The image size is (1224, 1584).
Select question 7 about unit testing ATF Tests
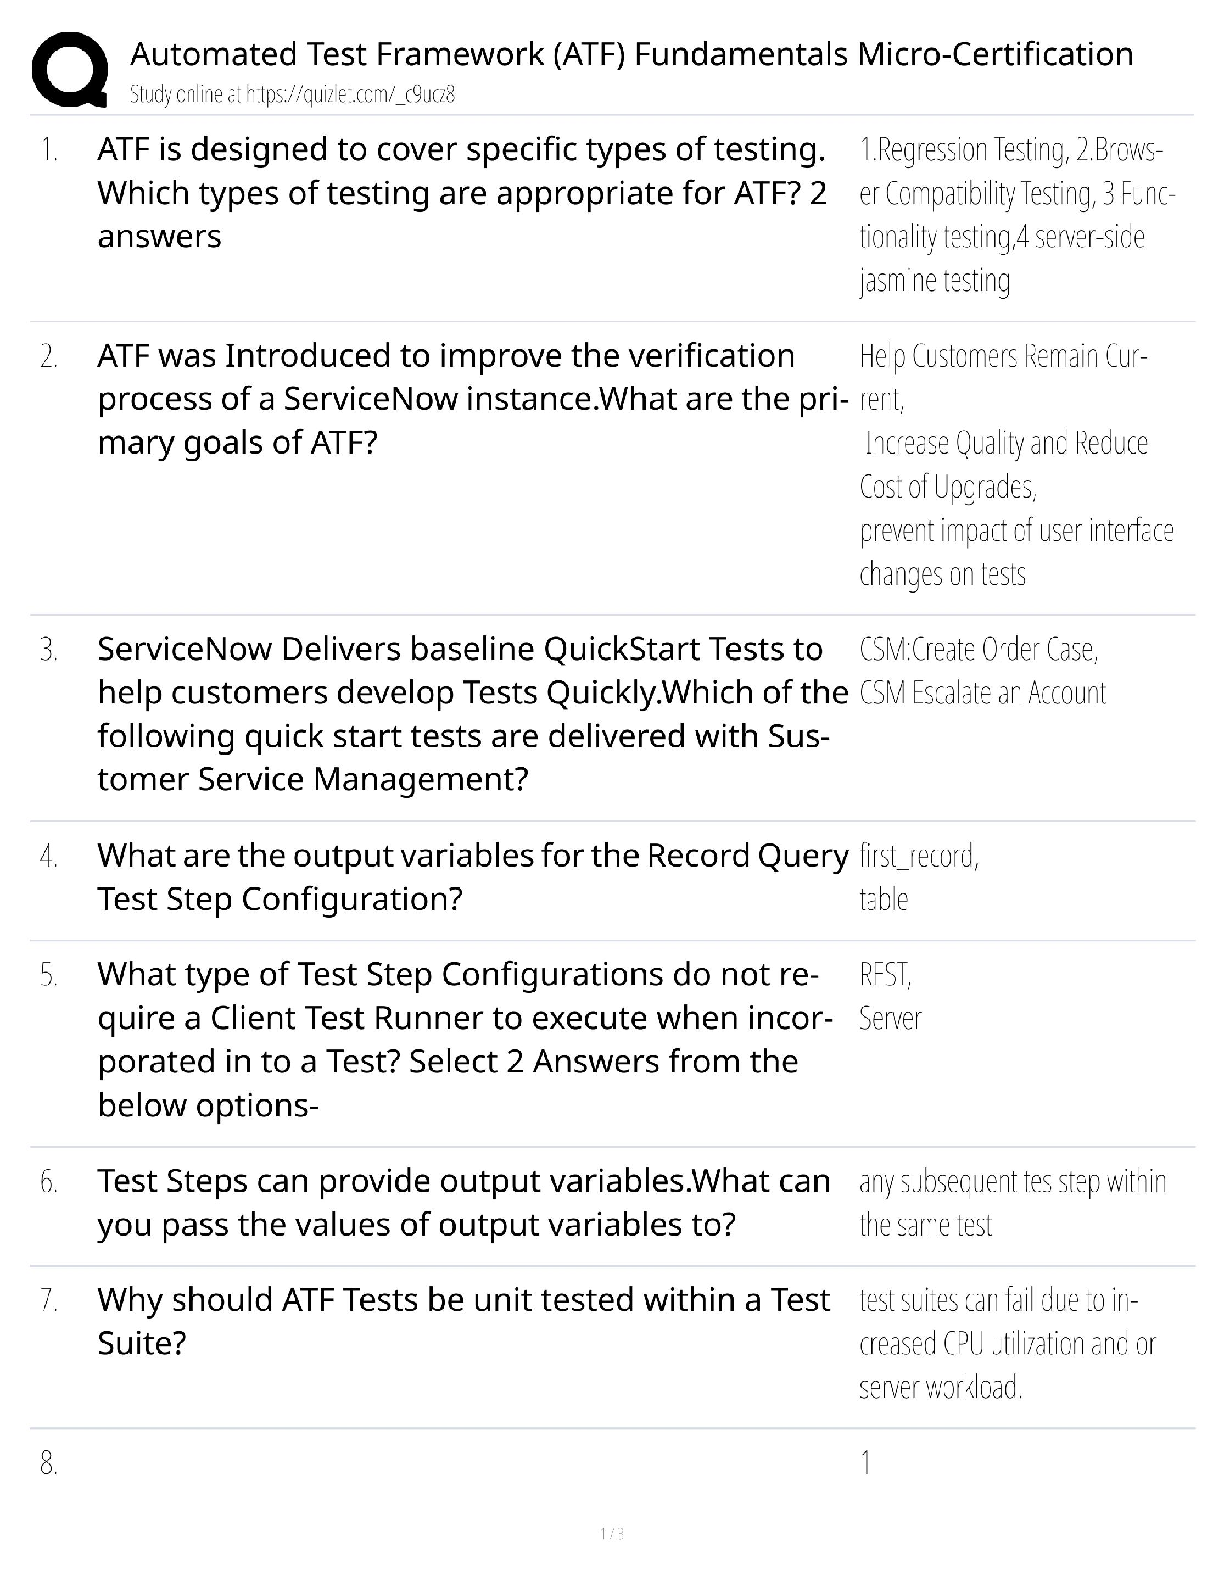[463, 1321]
